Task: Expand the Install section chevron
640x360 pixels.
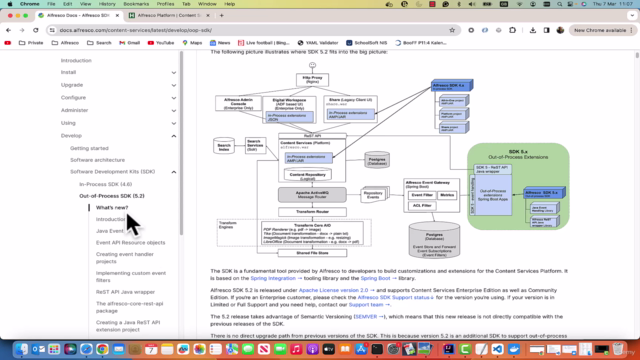Action: pos(174,73)
